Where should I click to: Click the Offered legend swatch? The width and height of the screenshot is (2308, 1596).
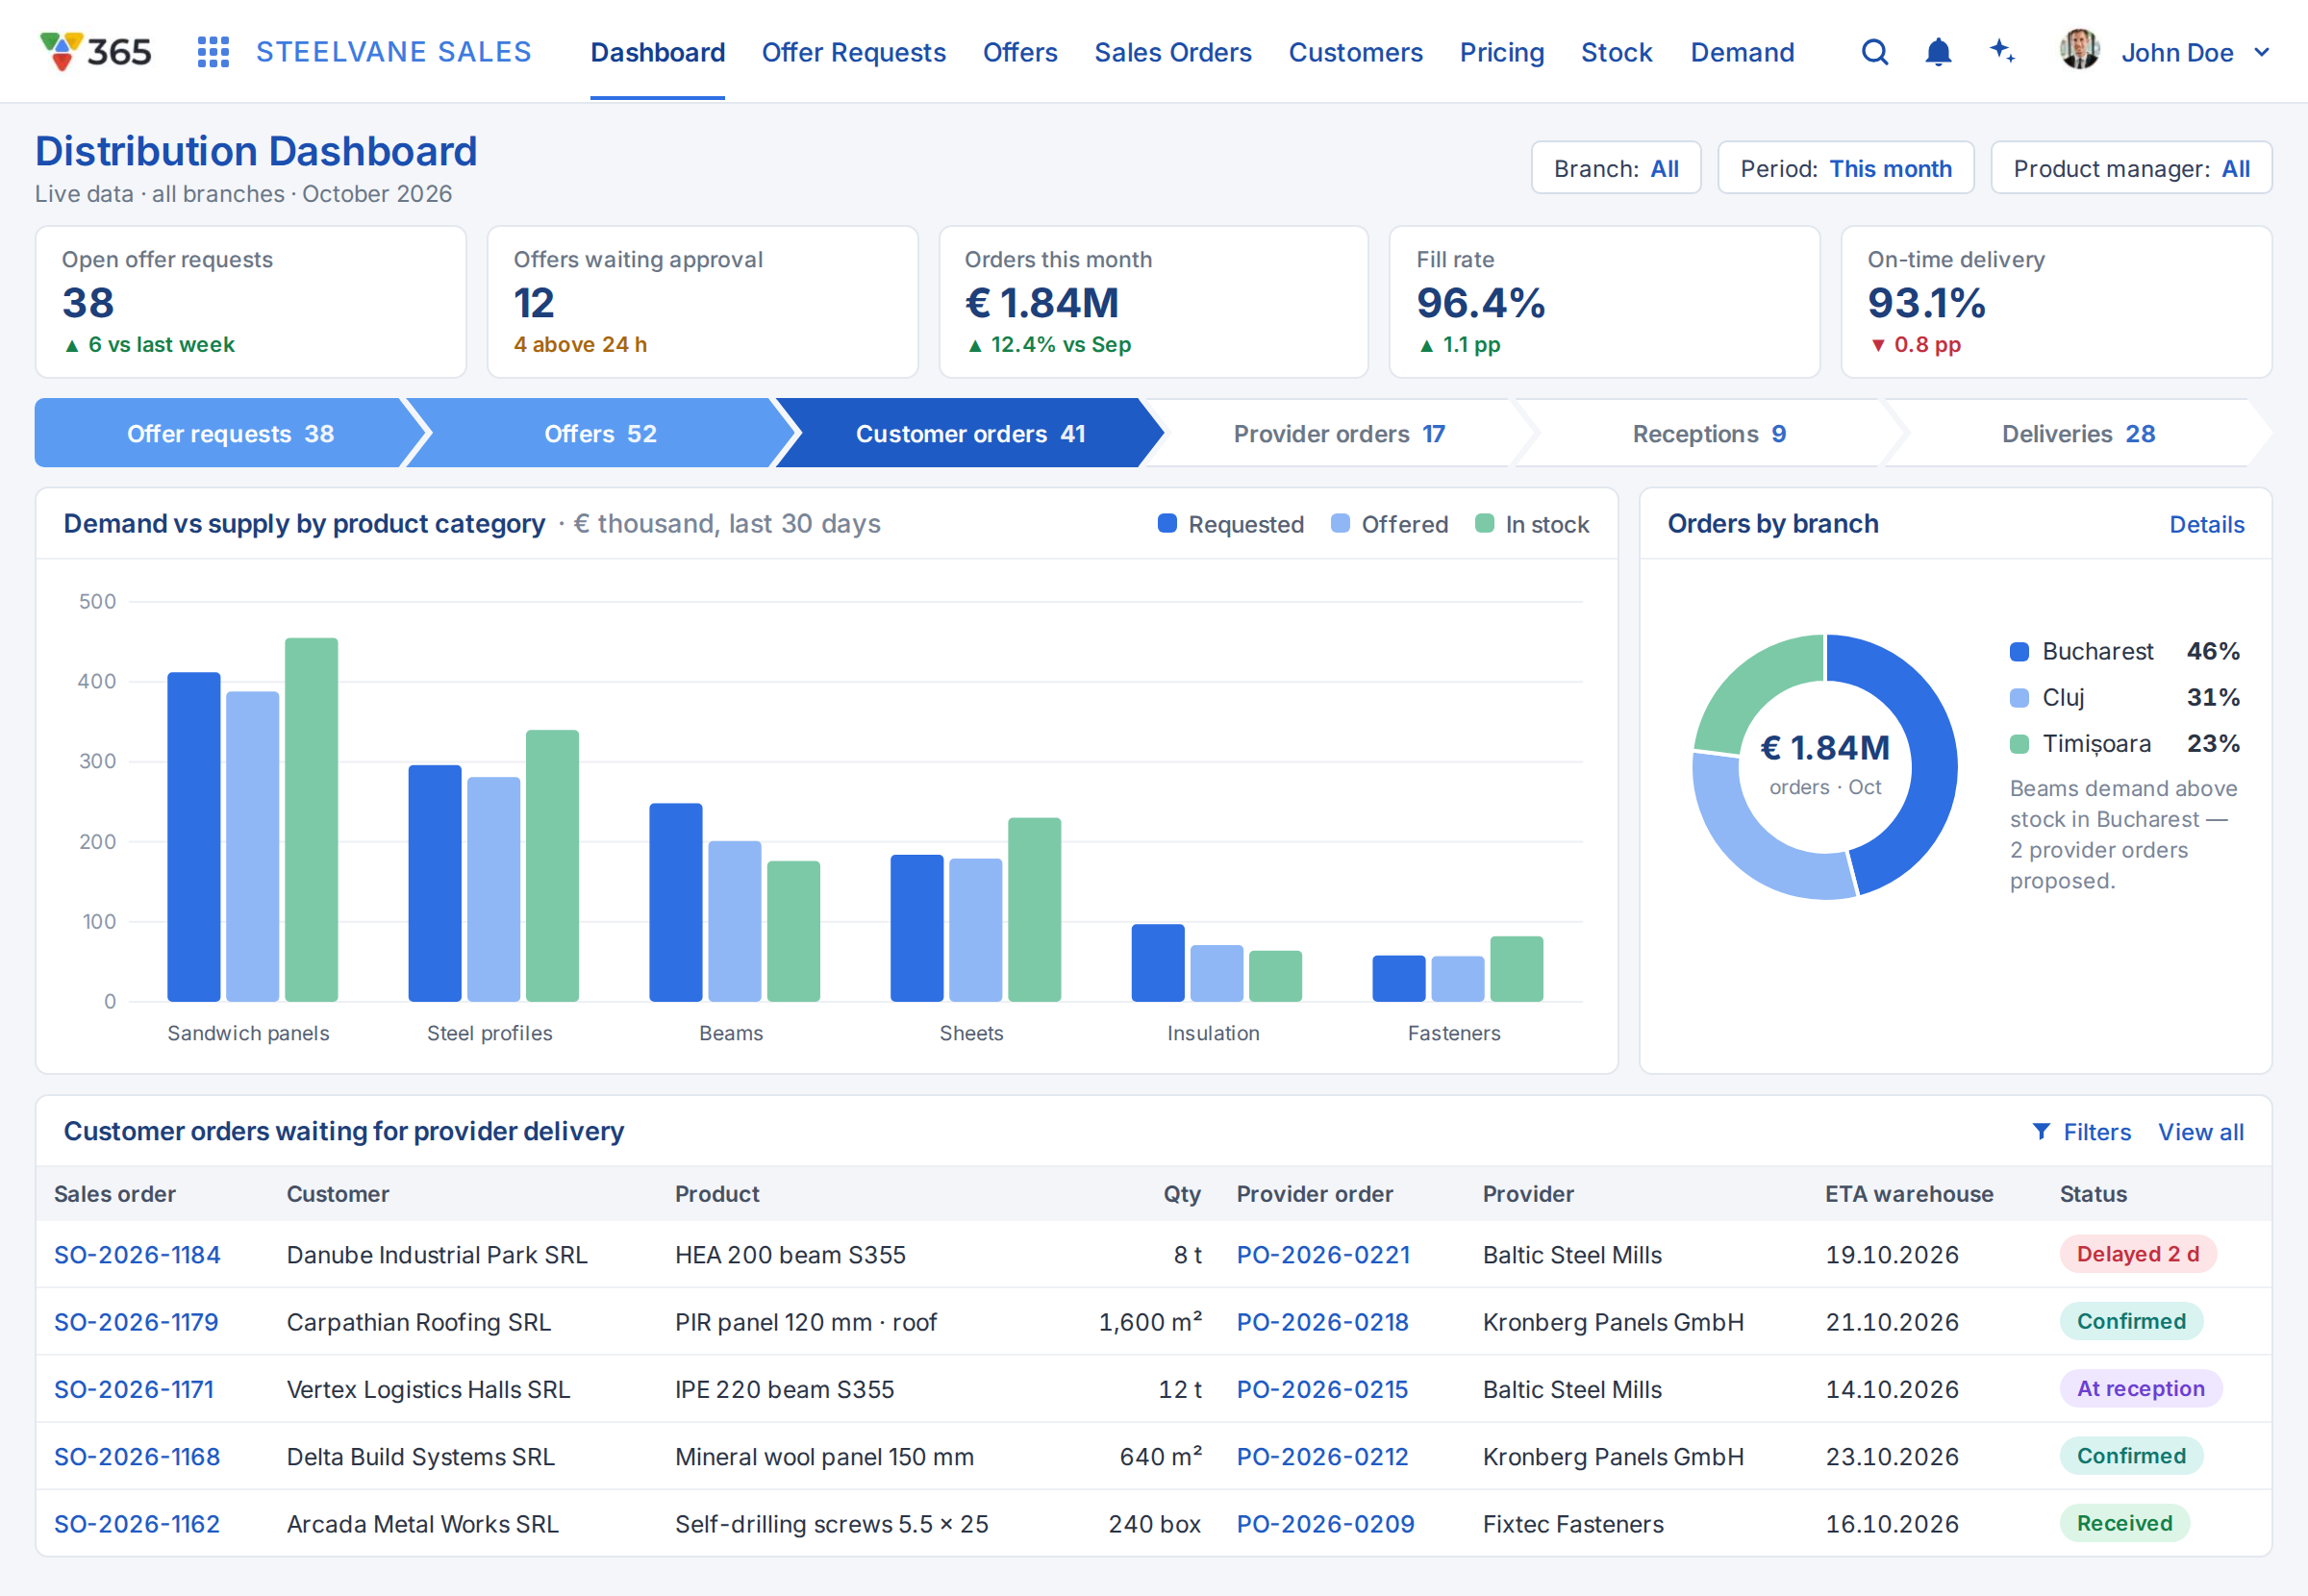point(1340,523)
